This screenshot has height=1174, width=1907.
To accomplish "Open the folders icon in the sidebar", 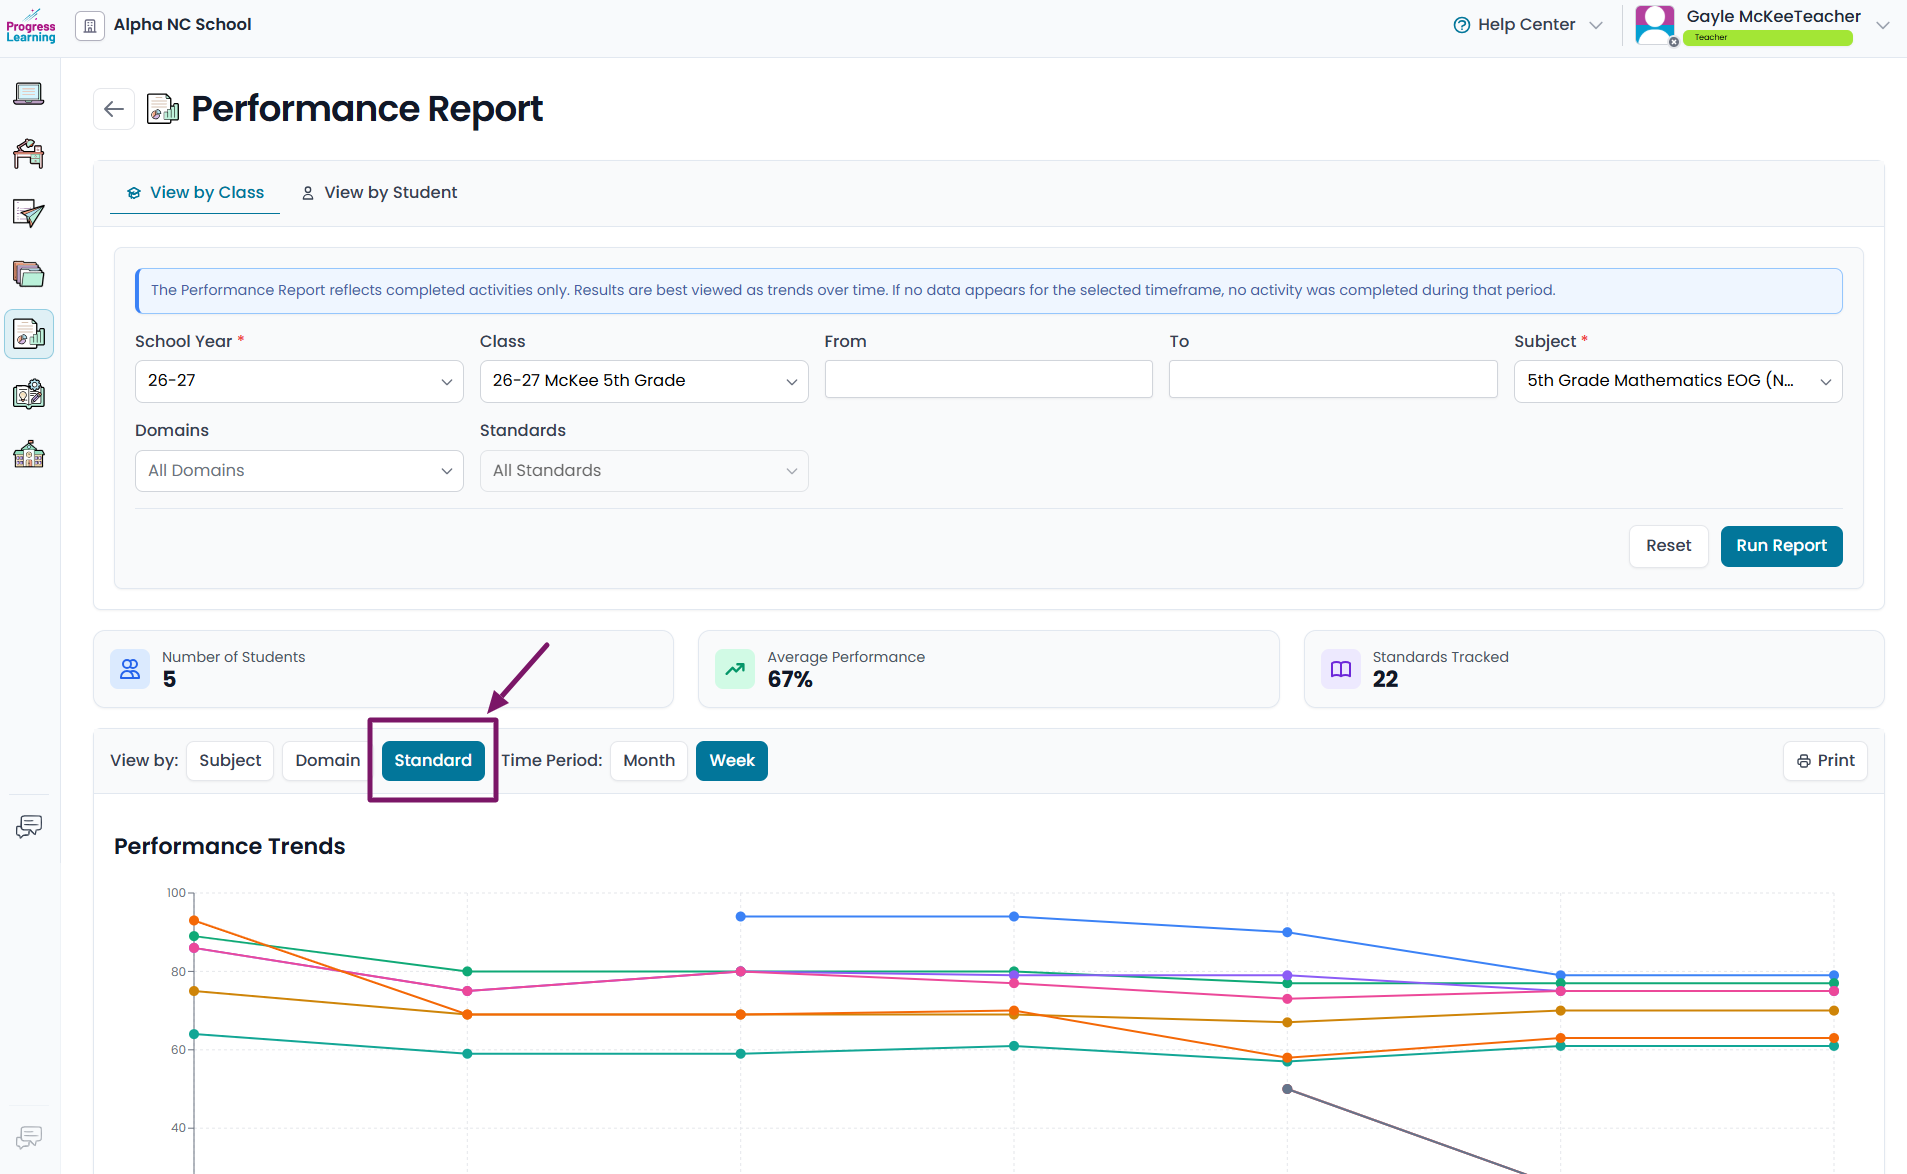I will tap(29, 274).
